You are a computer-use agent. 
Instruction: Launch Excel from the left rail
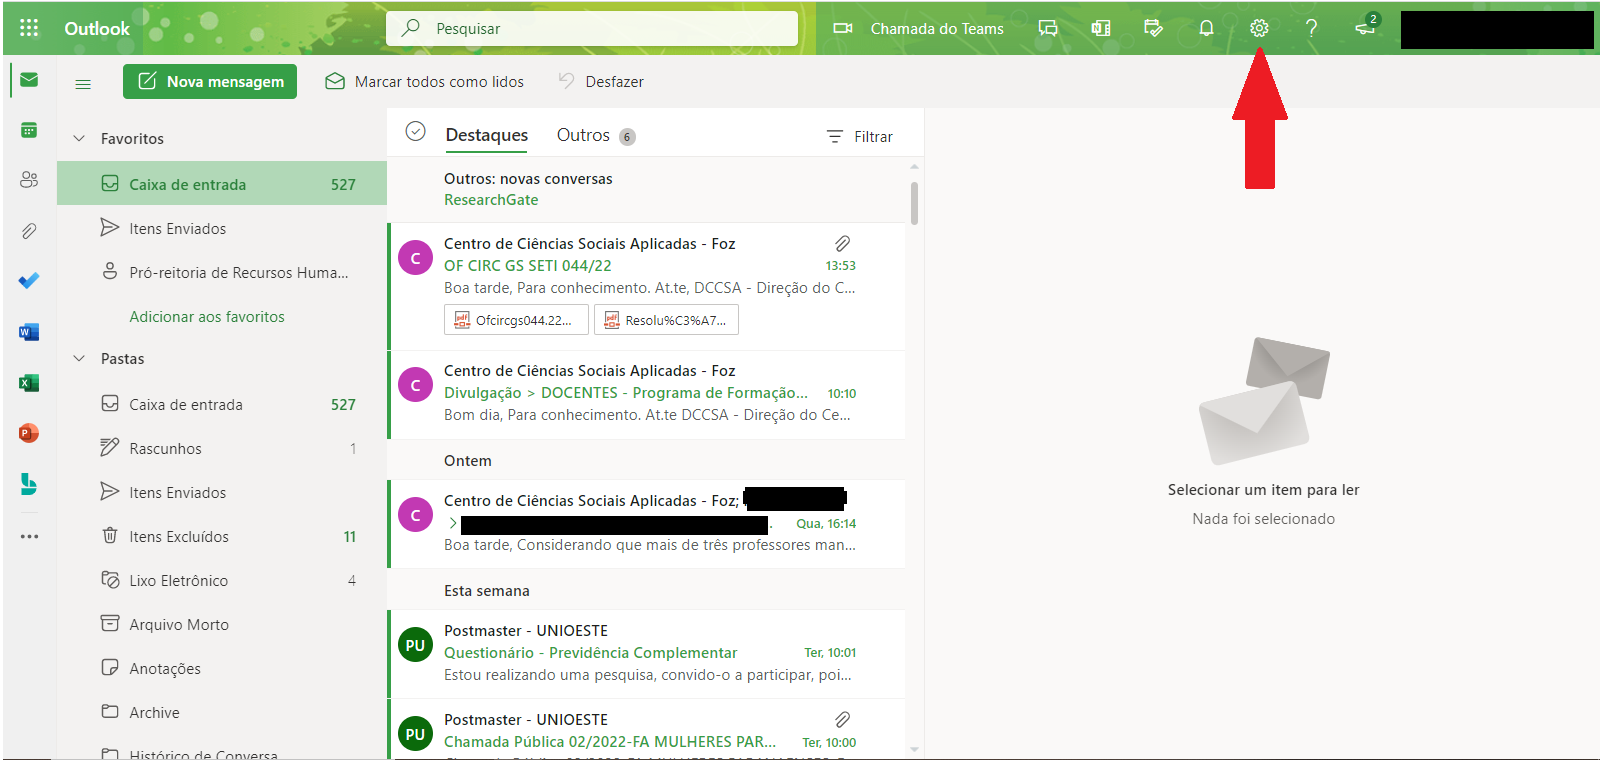click(x=29, y=383)
